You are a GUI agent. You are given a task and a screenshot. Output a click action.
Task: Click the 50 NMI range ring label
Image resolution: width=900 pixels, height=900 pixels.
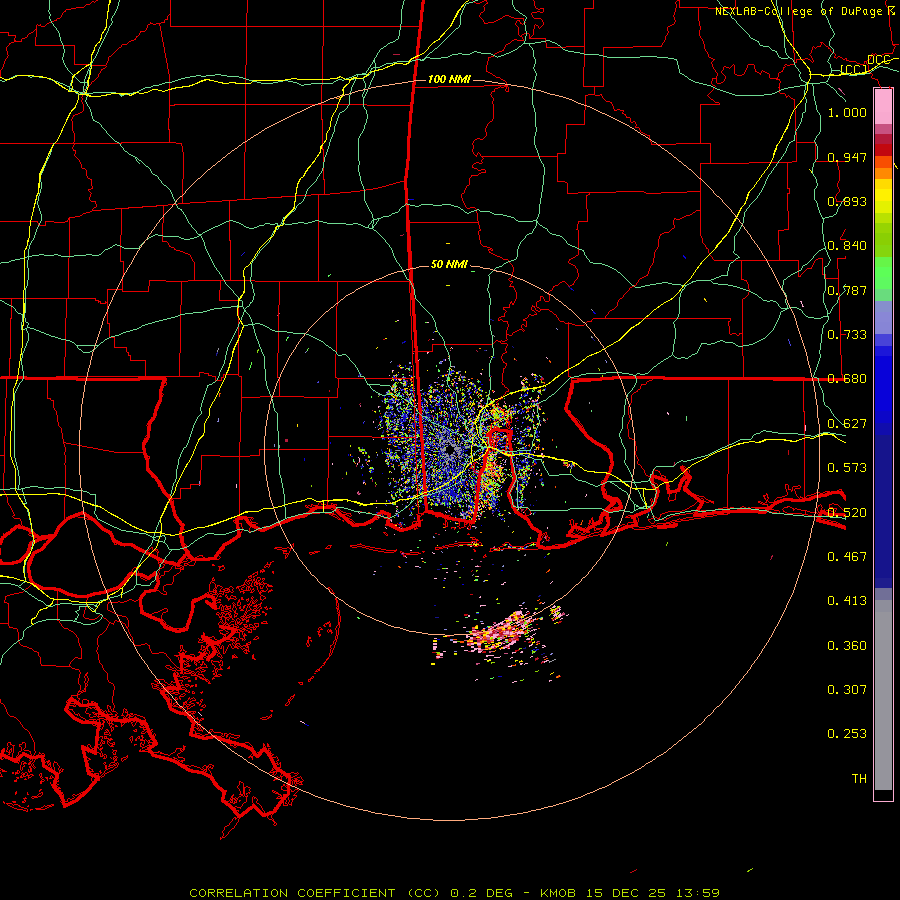coord(449,265)
